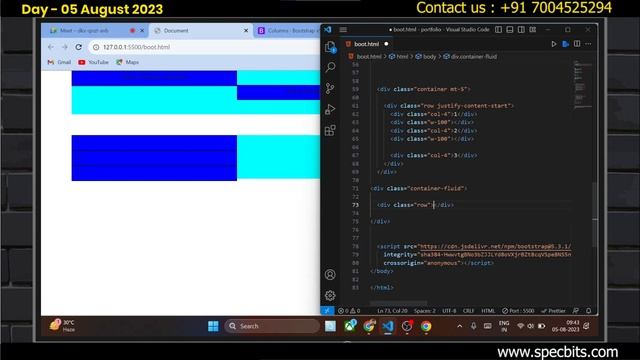Click the UTF-8 encoding status item
The height and width of the screenshot is (360, 640).
[449, 311]
